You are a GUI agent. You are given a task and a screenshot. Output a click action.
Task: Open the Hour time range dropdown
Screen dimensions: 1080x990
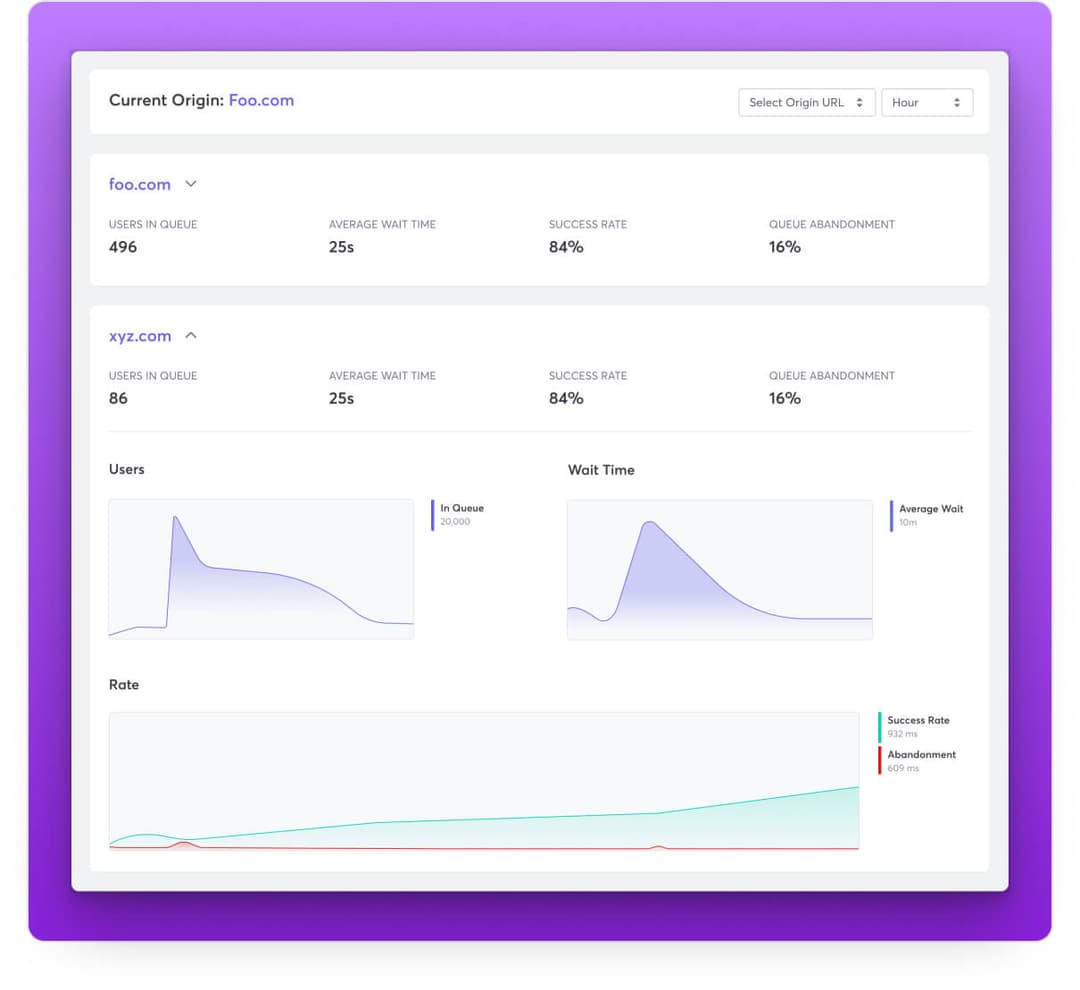(927, 103)
